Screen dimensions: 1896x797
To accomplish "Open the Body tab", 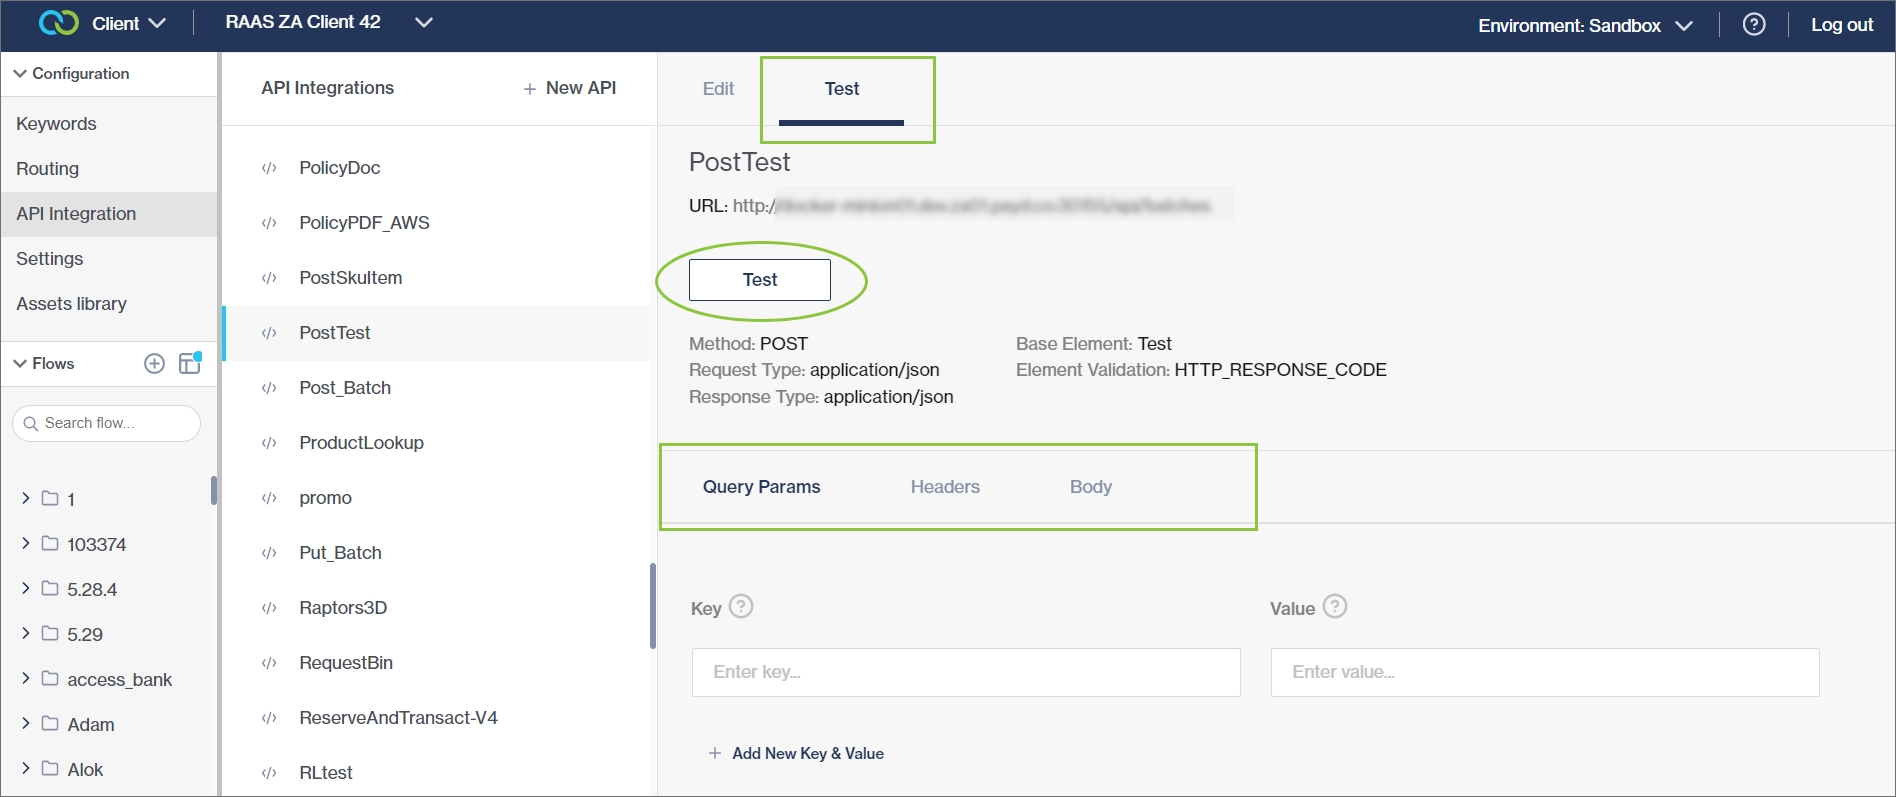I will 1090,487.
